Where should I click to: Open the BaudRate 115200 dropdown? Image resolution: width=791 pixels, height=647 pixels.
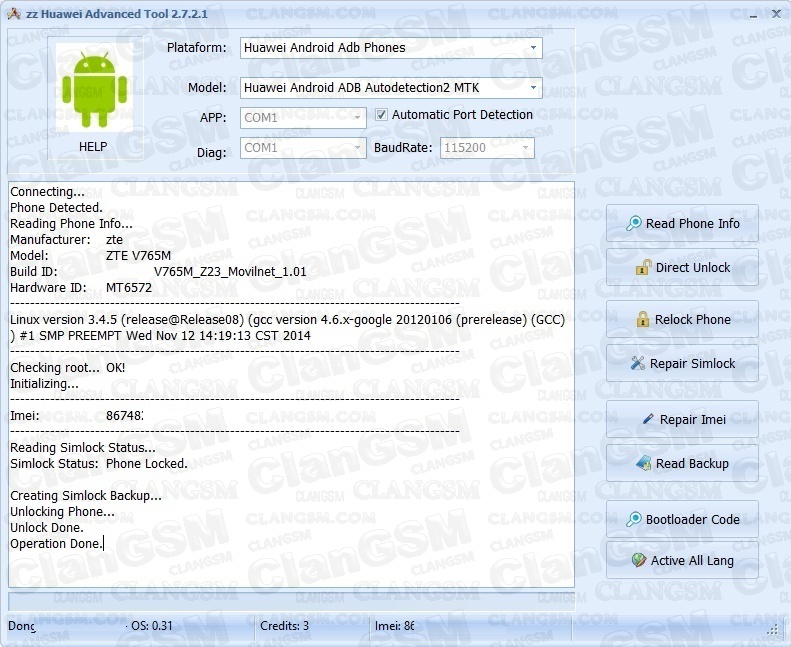(525, 148)
